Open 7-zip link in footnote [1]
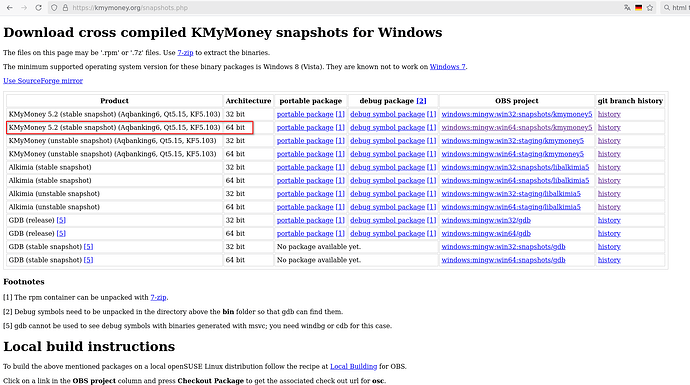 pos(158,297)
